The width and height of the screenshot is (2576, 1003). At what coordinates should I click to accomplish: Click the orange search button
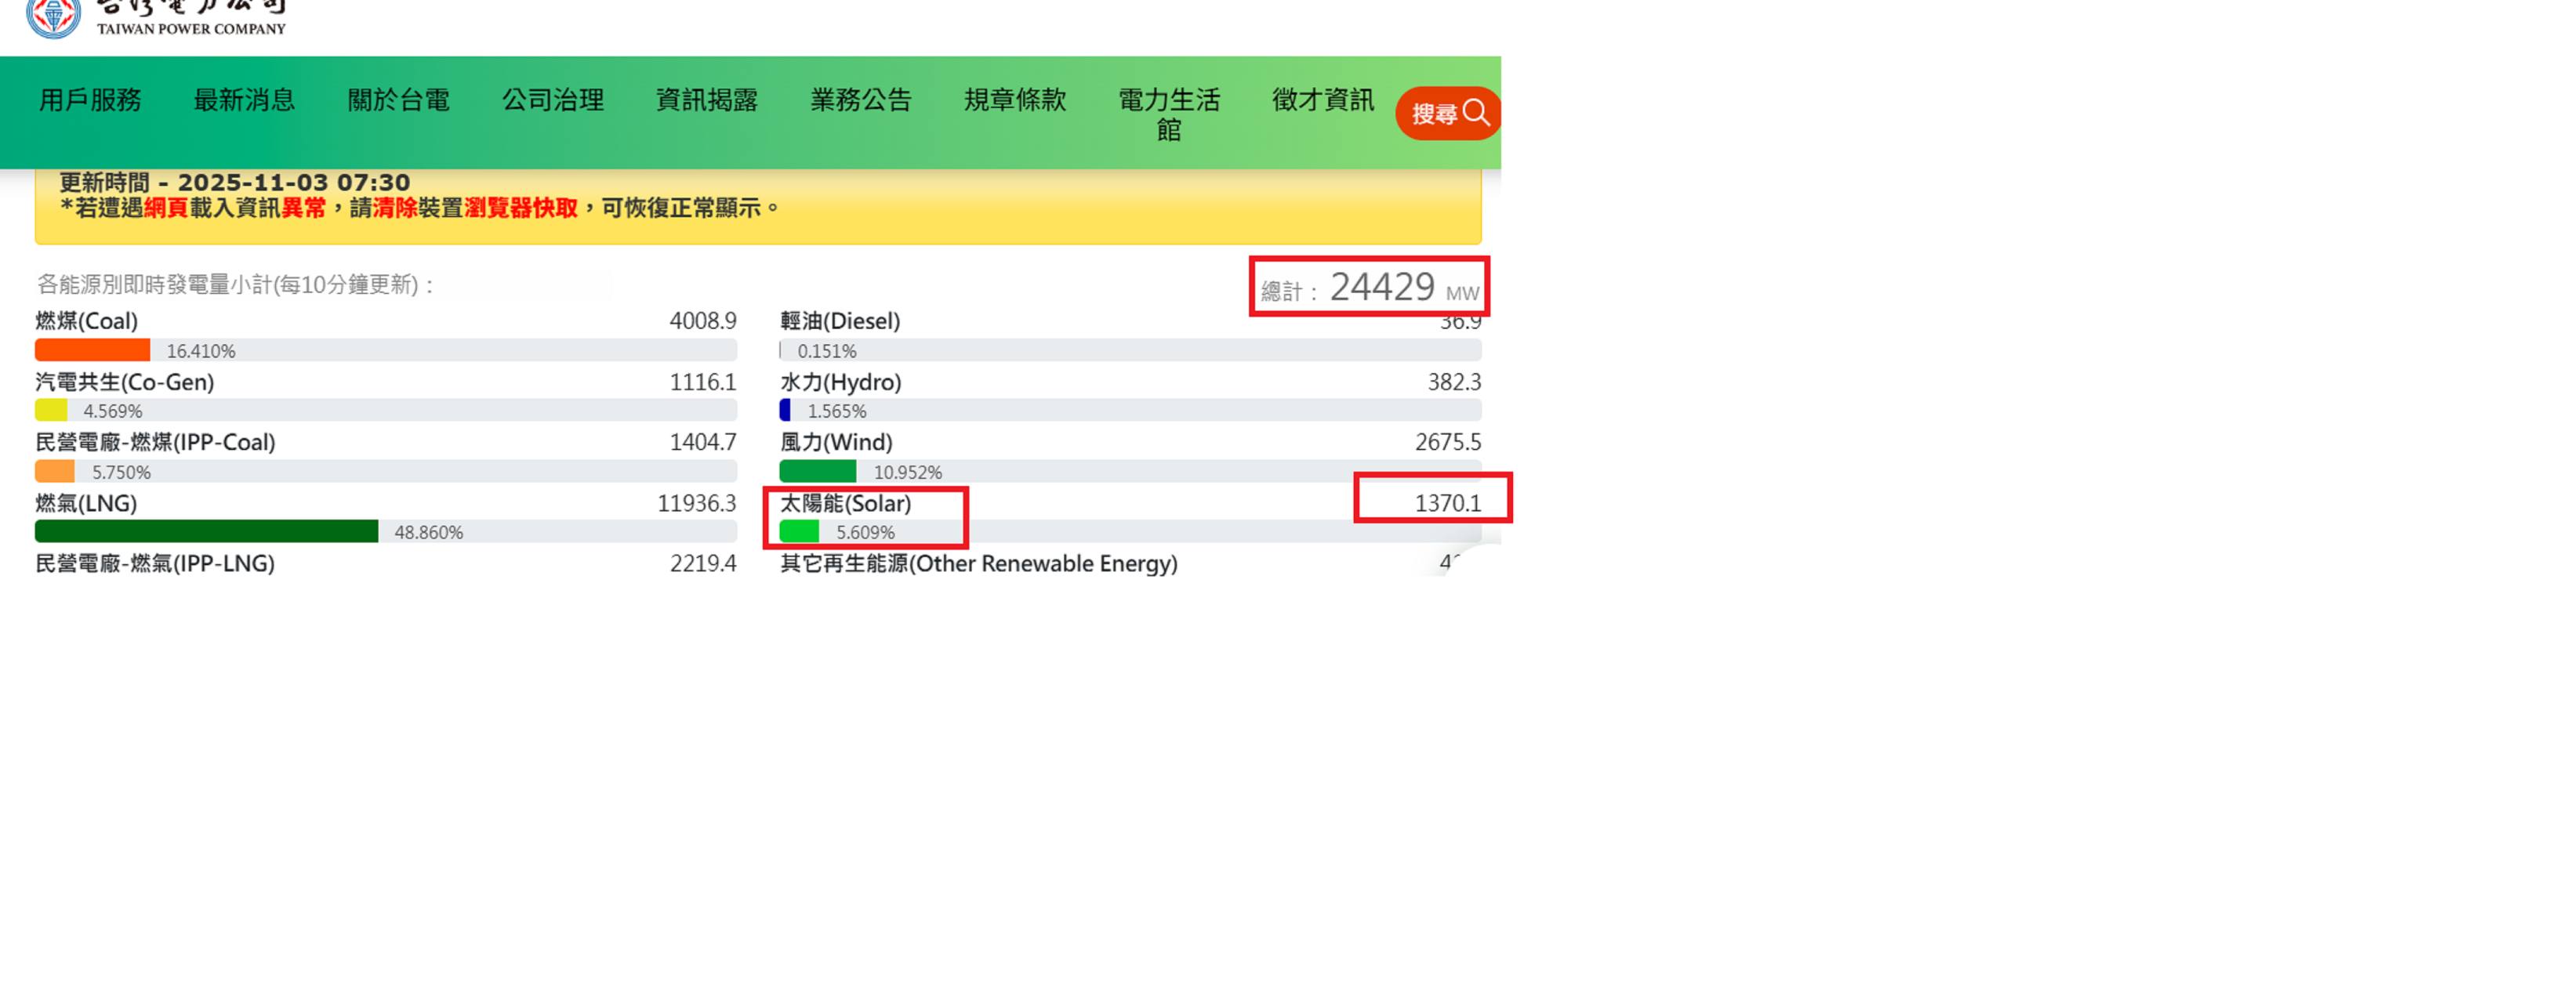[x=1448, y=113]
